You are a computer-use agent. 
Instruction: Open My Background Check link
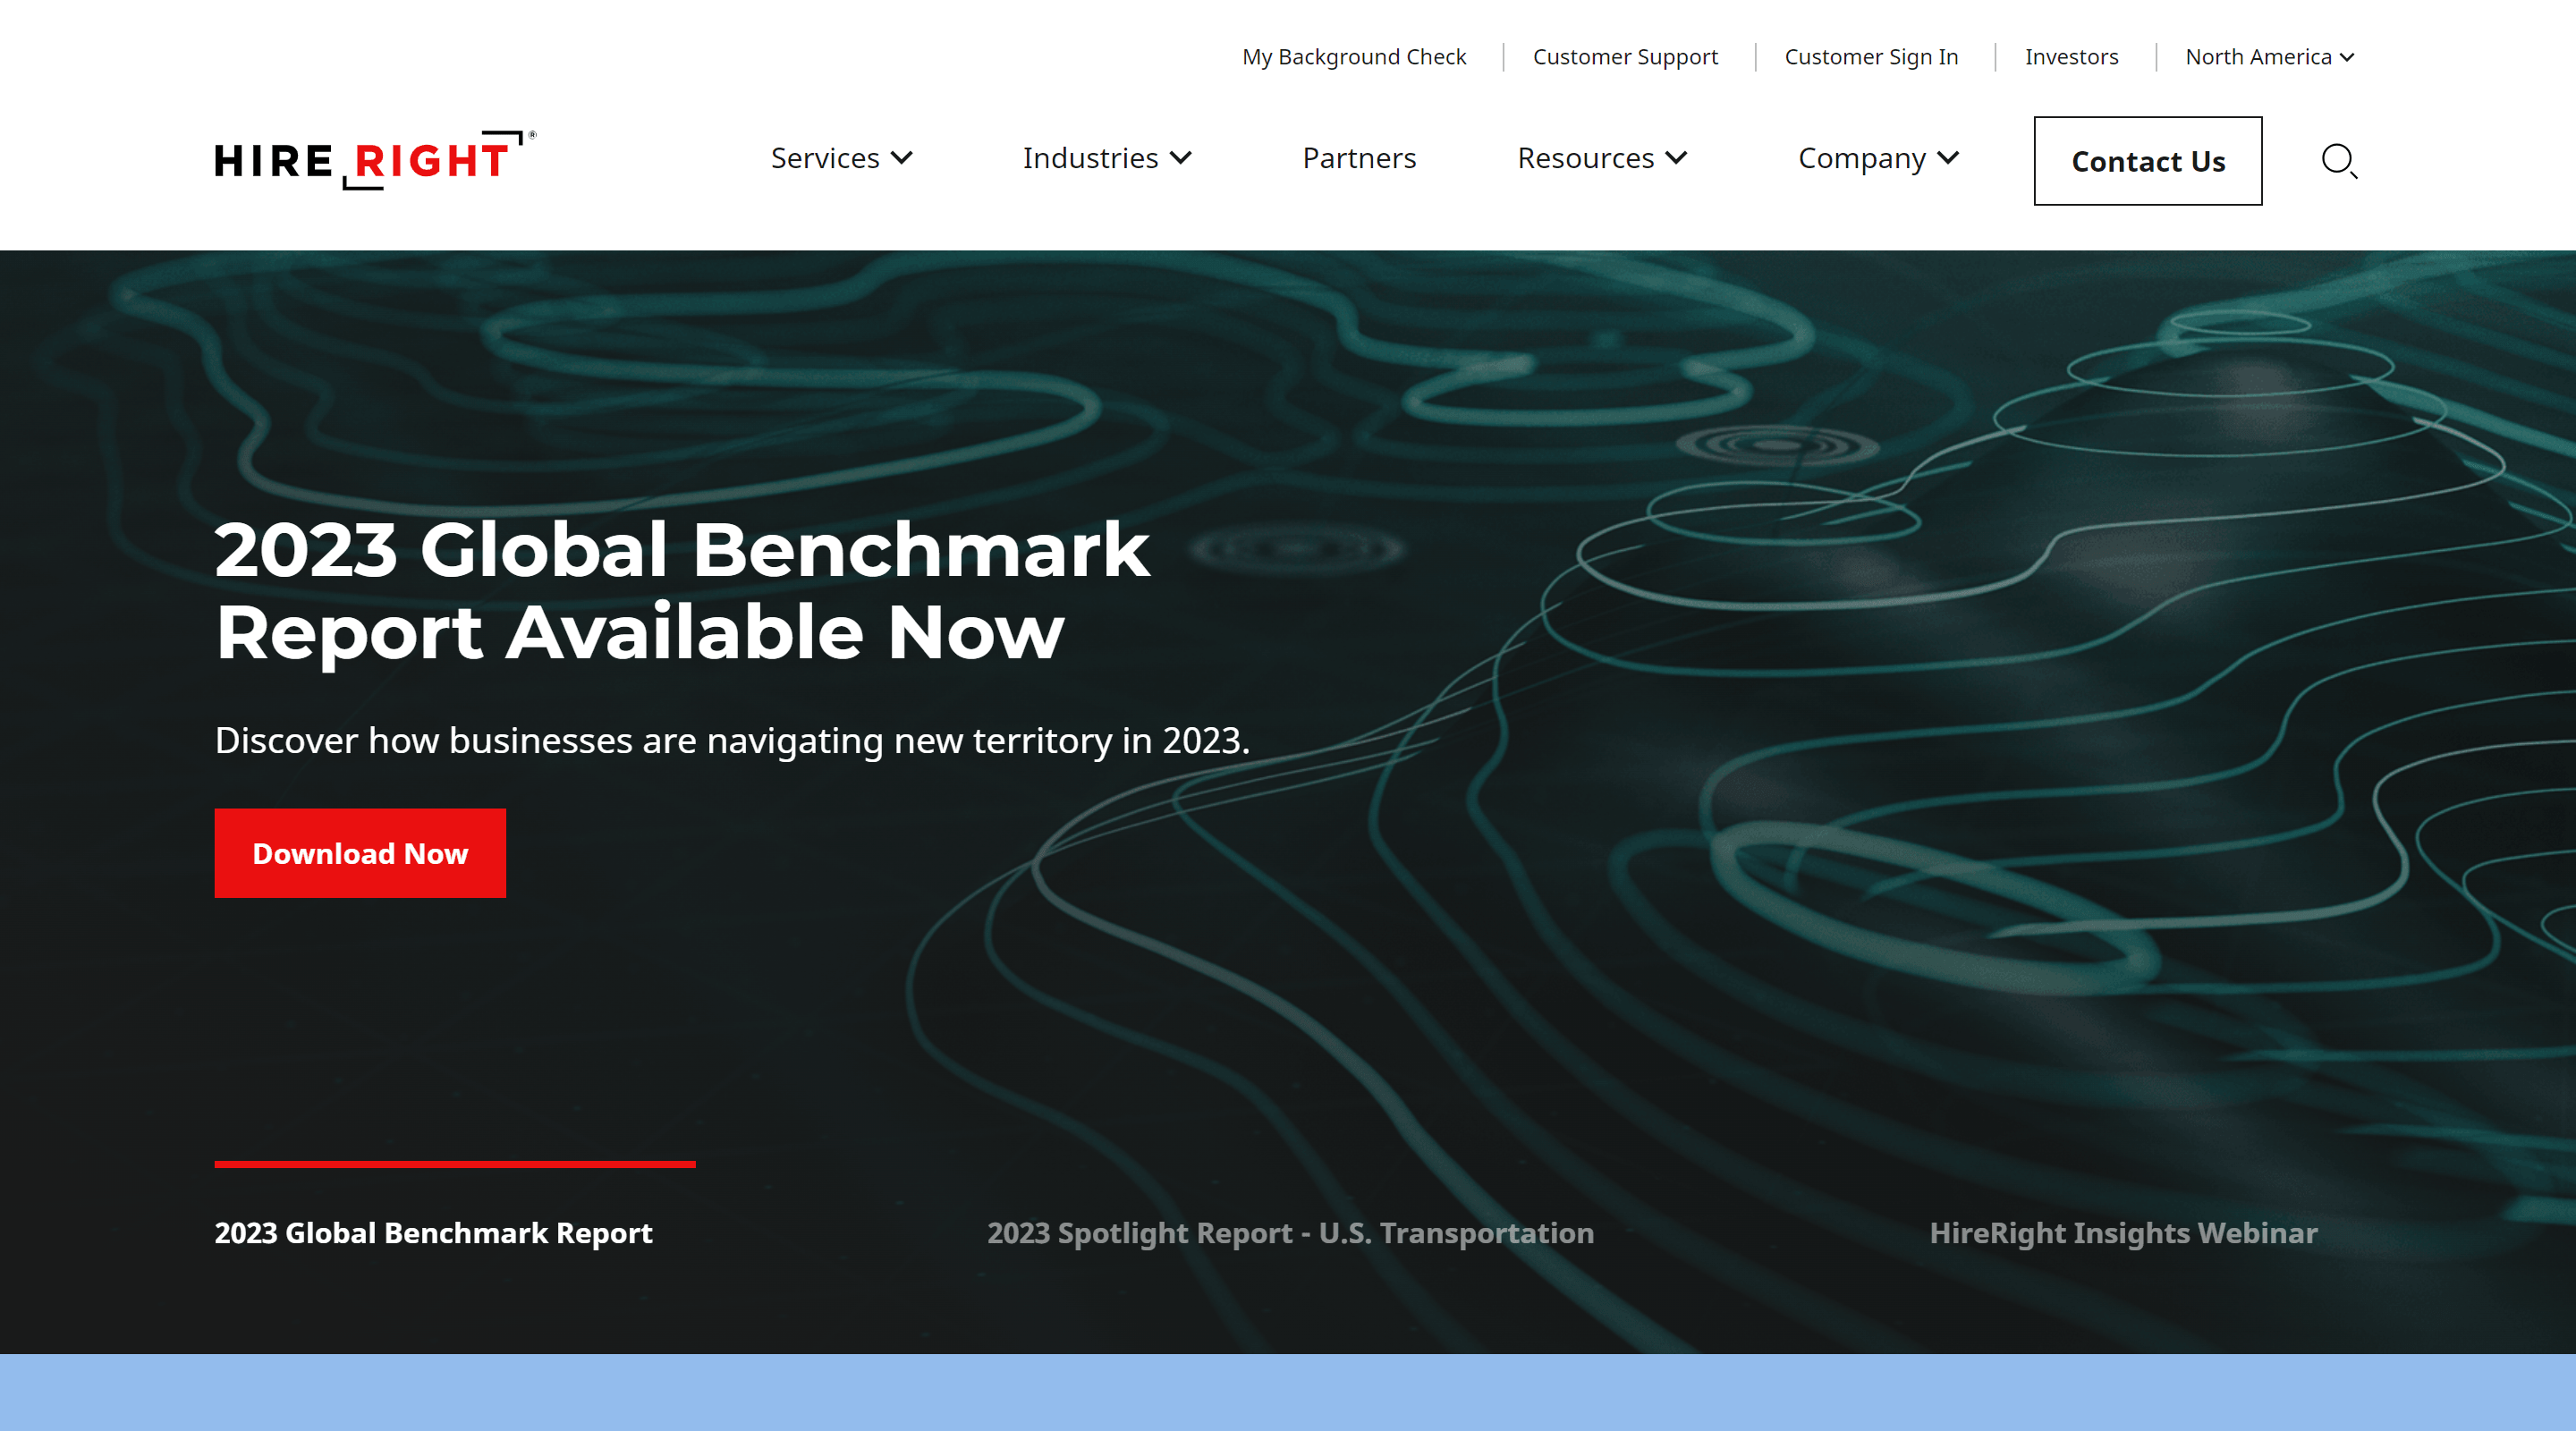coord(1353,57)
